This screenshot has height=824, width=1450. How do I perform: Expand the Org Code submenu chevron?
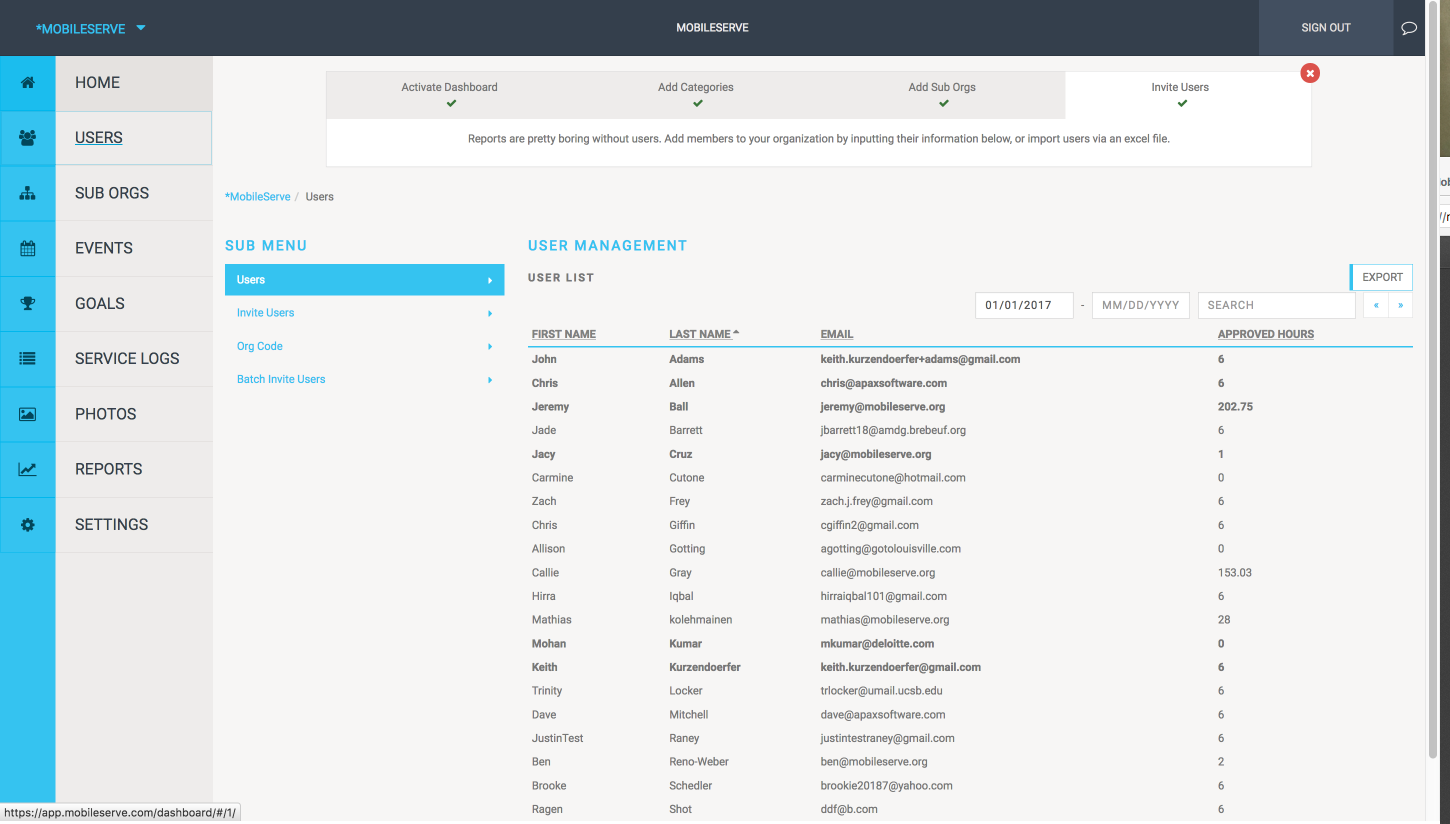(489, 346)
